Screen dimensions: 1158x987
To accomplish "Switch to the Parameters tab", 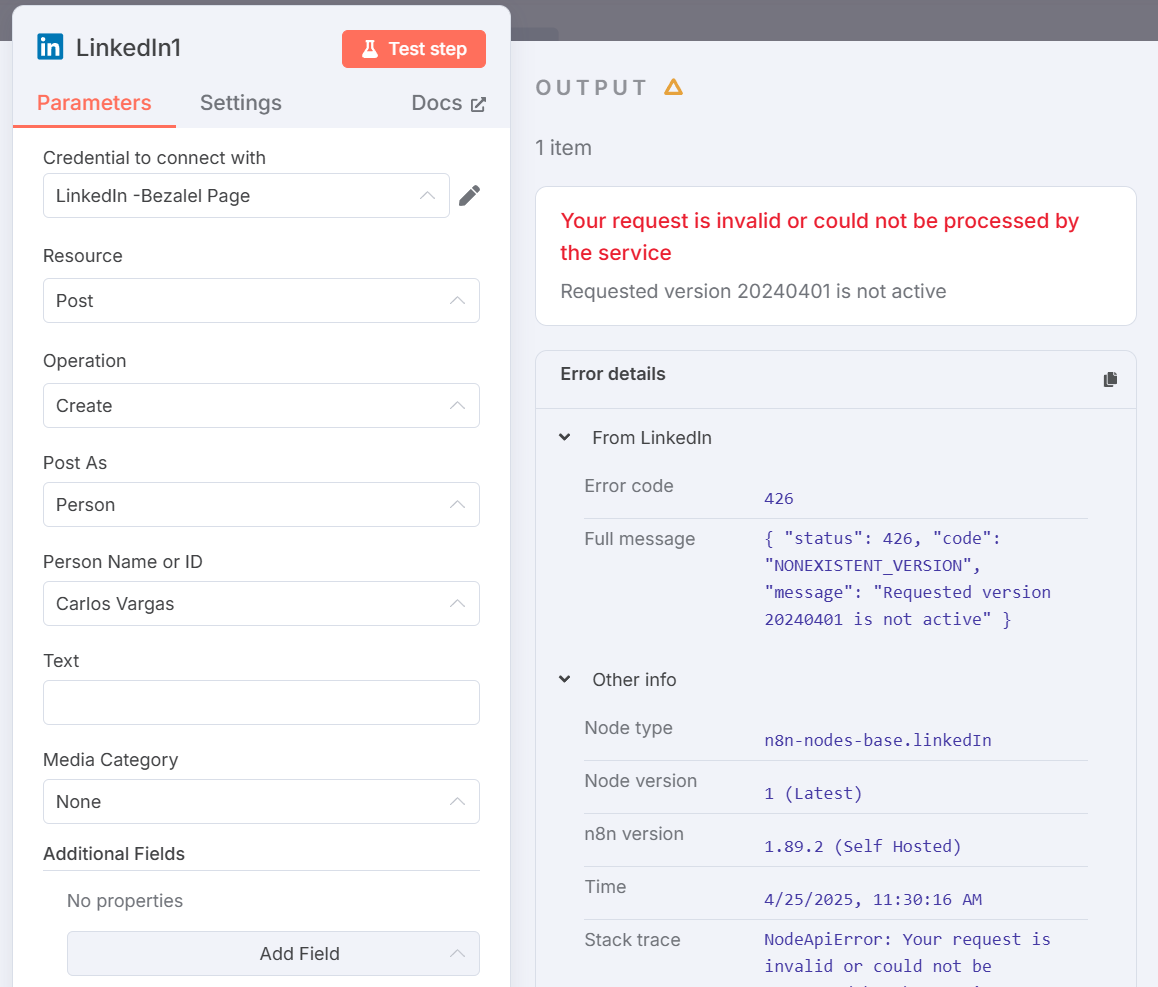I will pyautogui.click(x=94, y=103).
